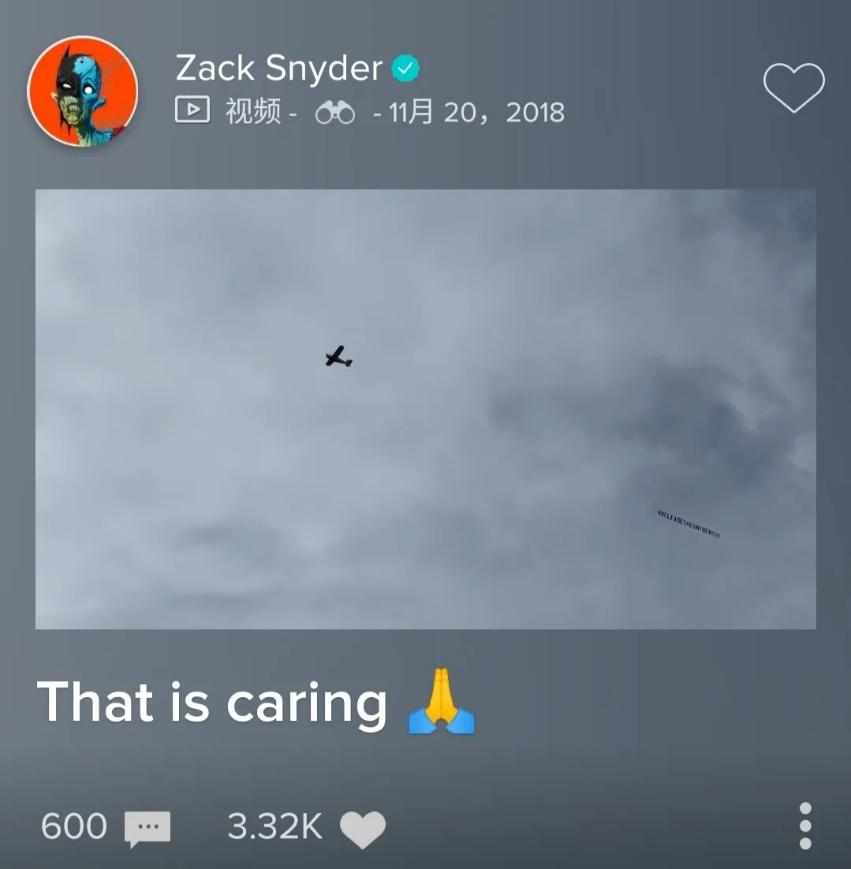Viewport: 851px width, 869px height.
Task: Tap the Zack Snyder username
Action: coord(279,69)
